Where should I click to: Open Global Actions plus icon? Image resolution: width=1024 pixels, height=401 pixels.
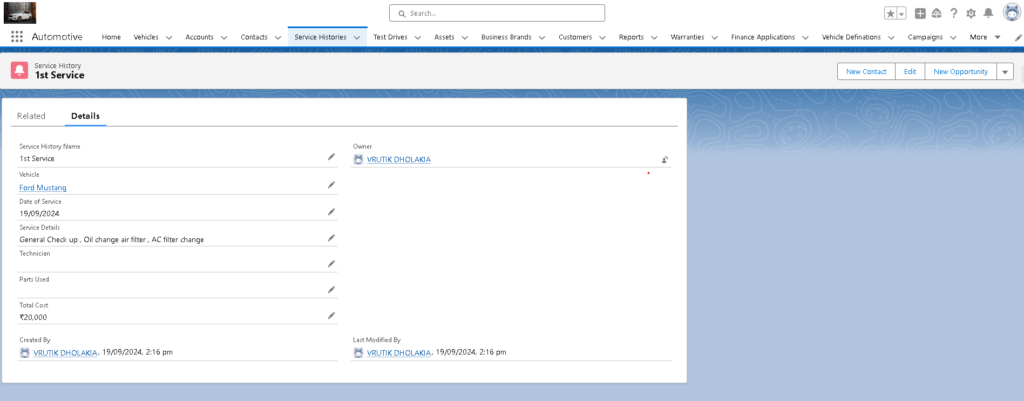[x=920, y=13]
